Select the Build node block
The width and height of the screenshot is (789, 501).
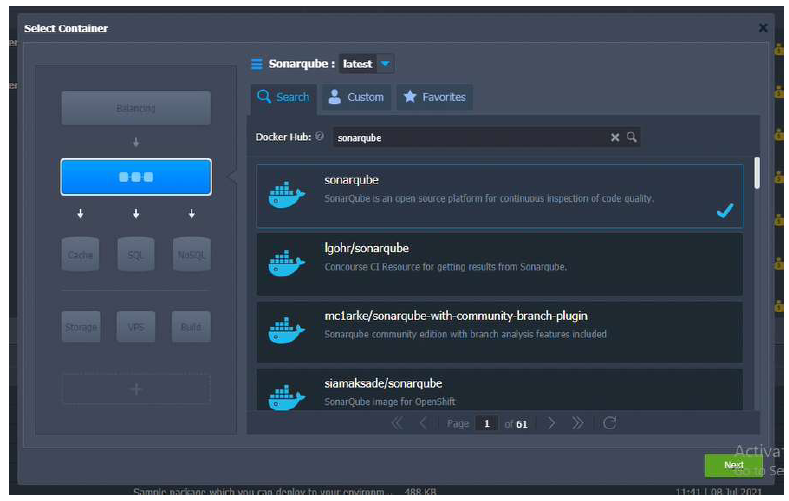tap(191, 327)
